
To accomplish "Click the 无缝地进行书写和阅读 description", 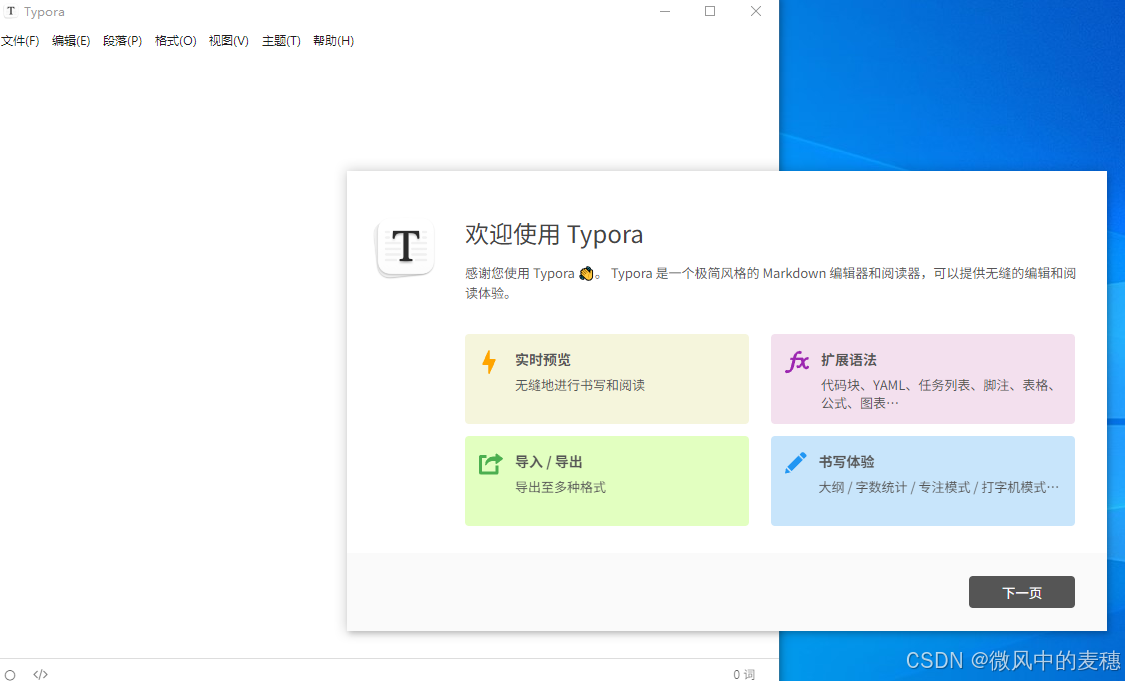I will 580,385.
